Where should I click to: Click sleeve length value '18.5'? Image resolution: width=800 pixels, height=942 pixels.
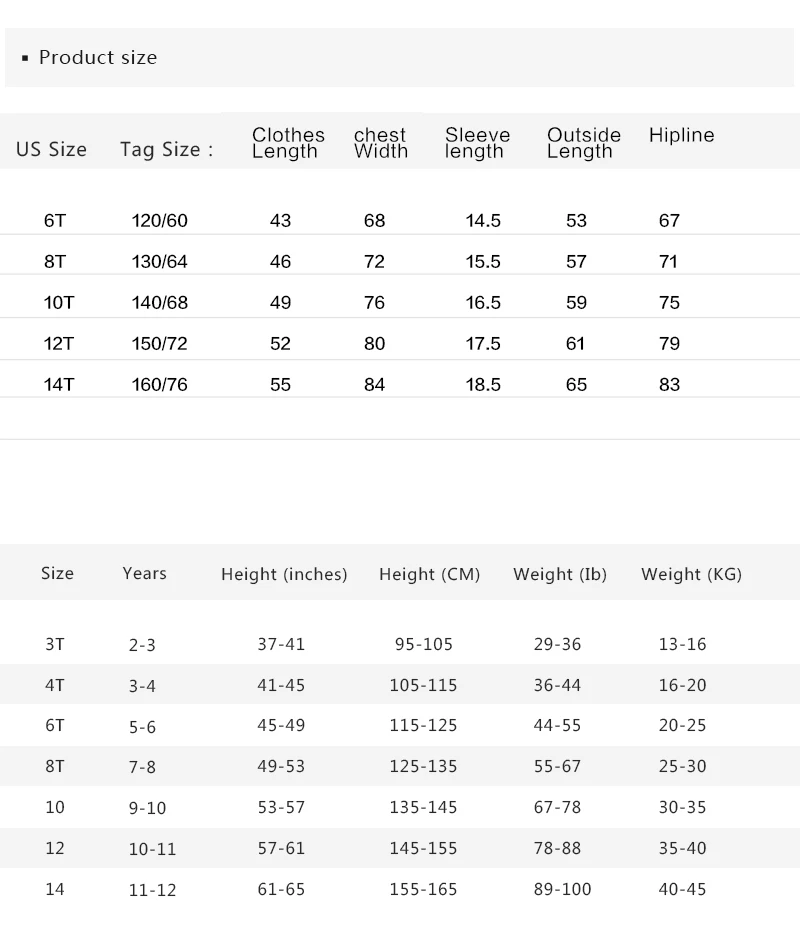[483, 384]
